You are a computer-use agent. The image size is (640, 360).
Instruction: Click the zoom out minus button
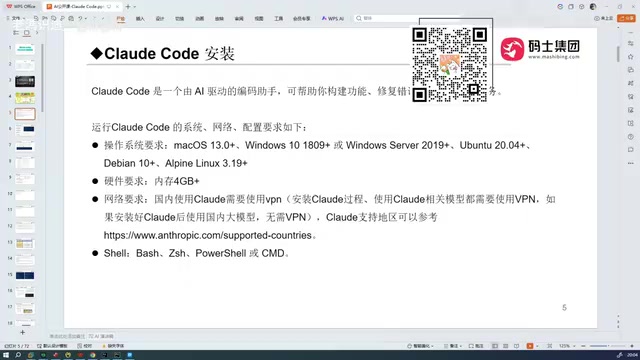(x=583, y=346)
